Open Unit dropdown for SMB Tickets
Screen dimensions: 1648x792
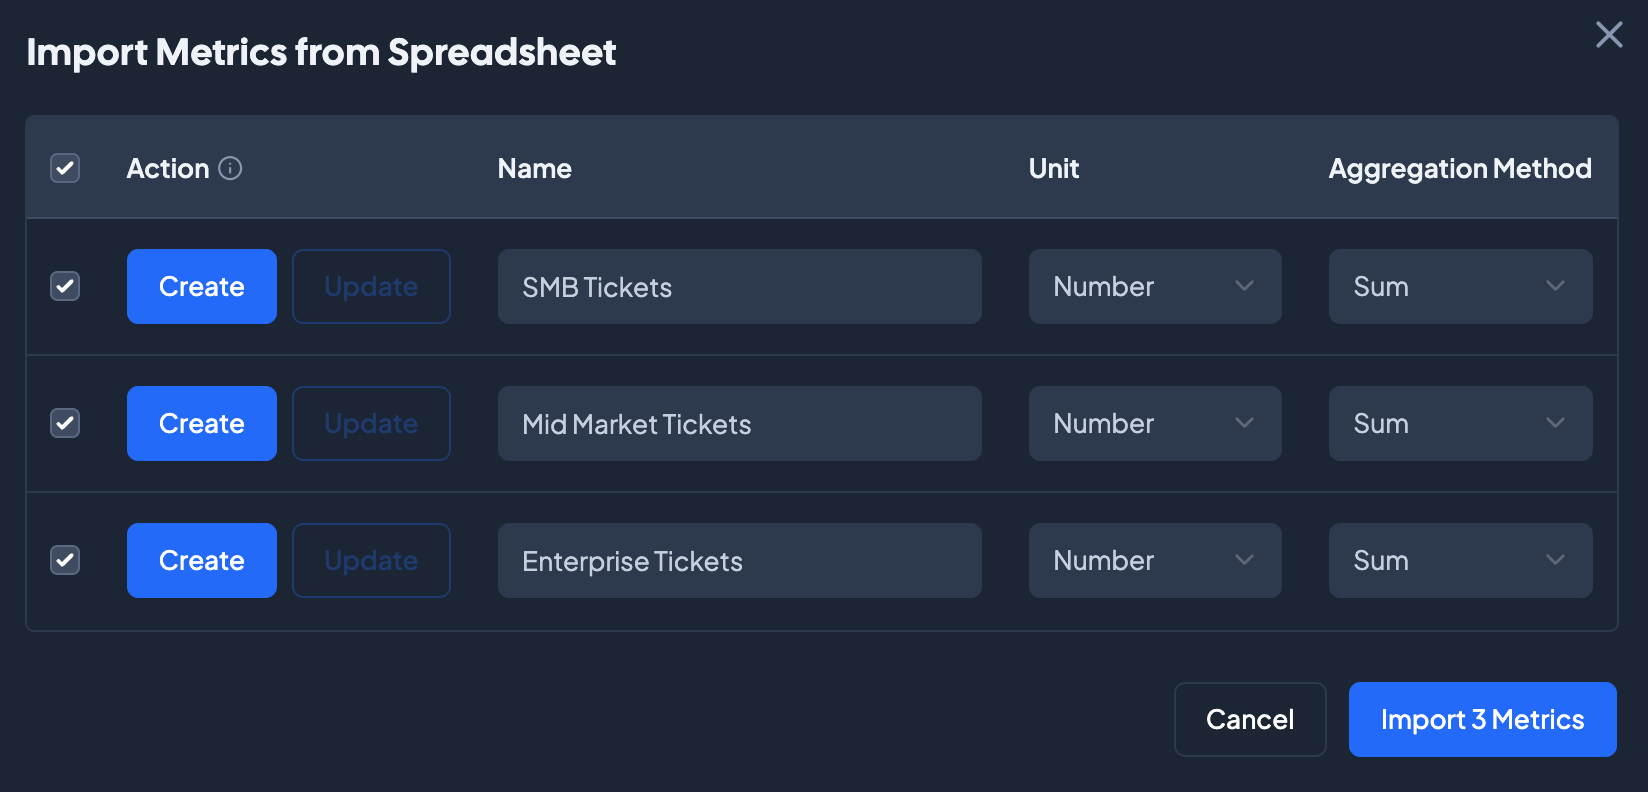(x=1154, y=286)
